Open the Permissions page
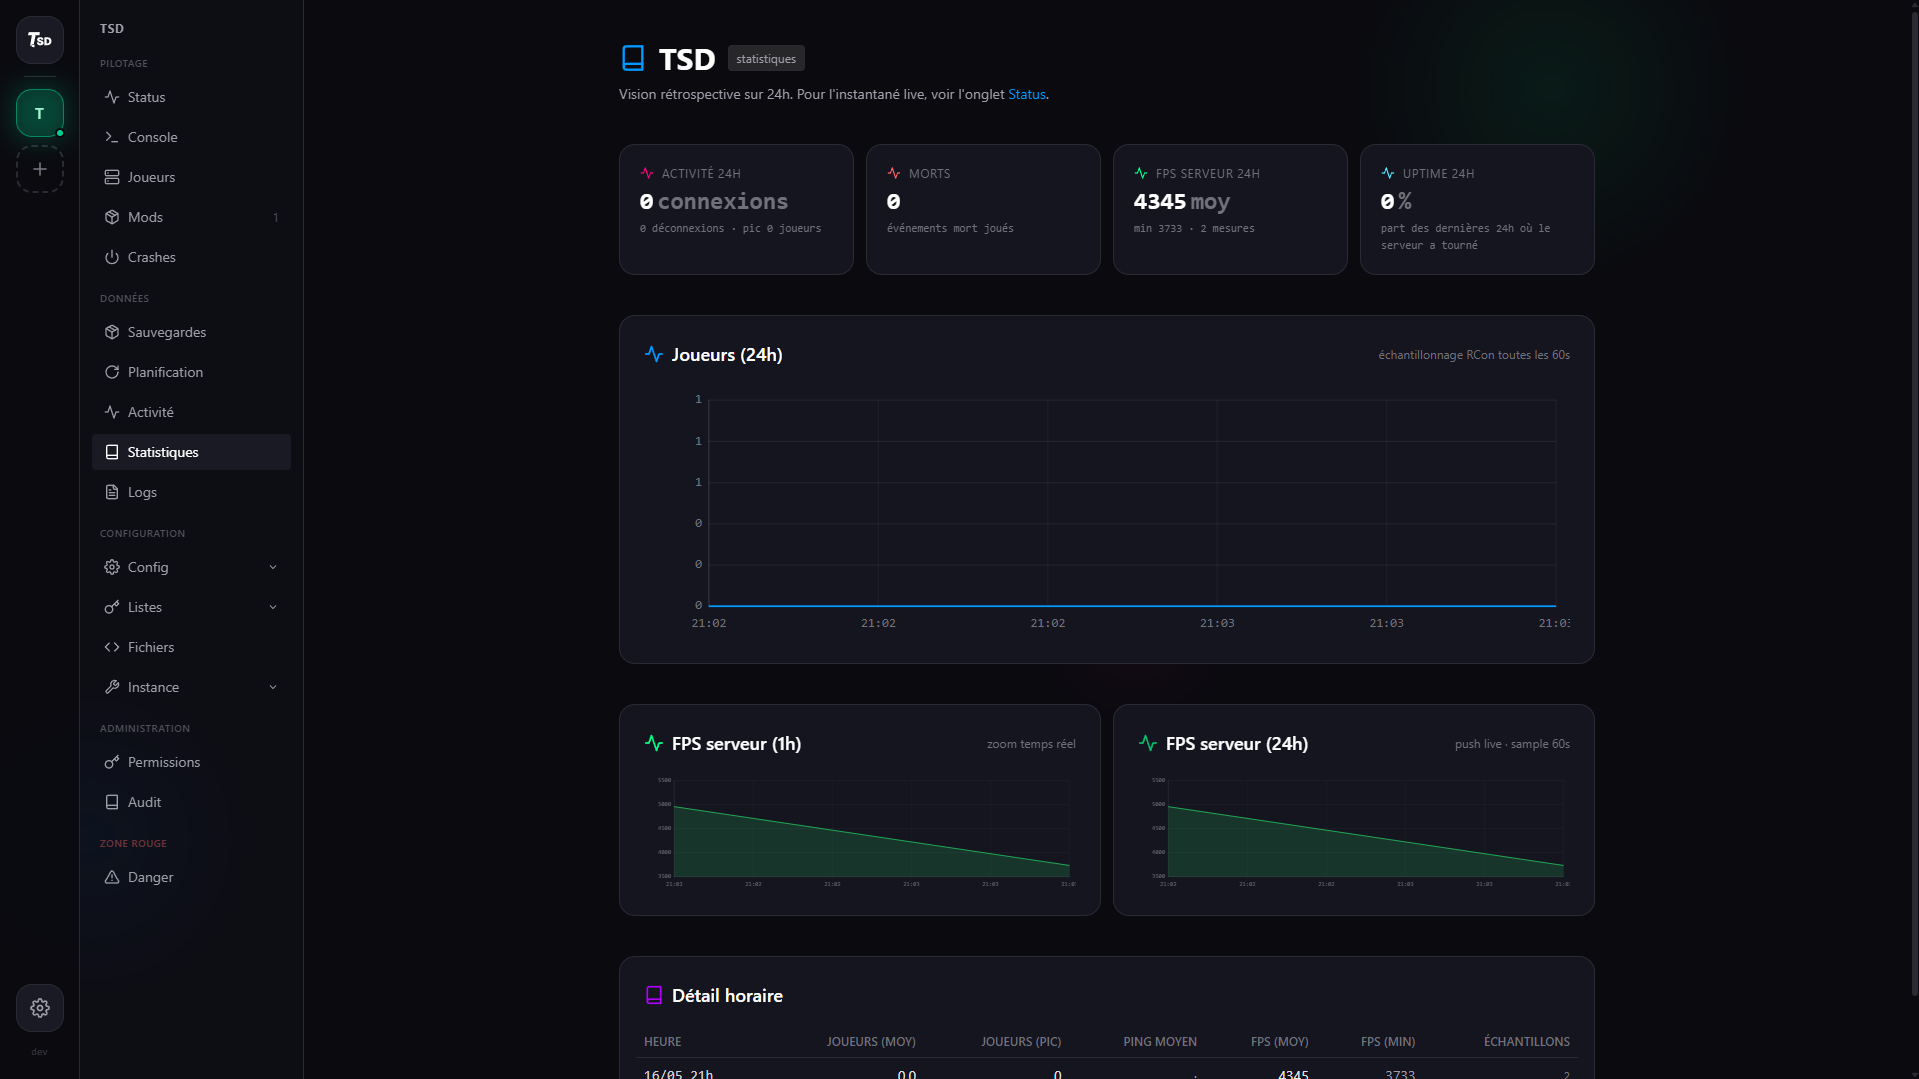 pyautogui.click(x=191, y=762)
